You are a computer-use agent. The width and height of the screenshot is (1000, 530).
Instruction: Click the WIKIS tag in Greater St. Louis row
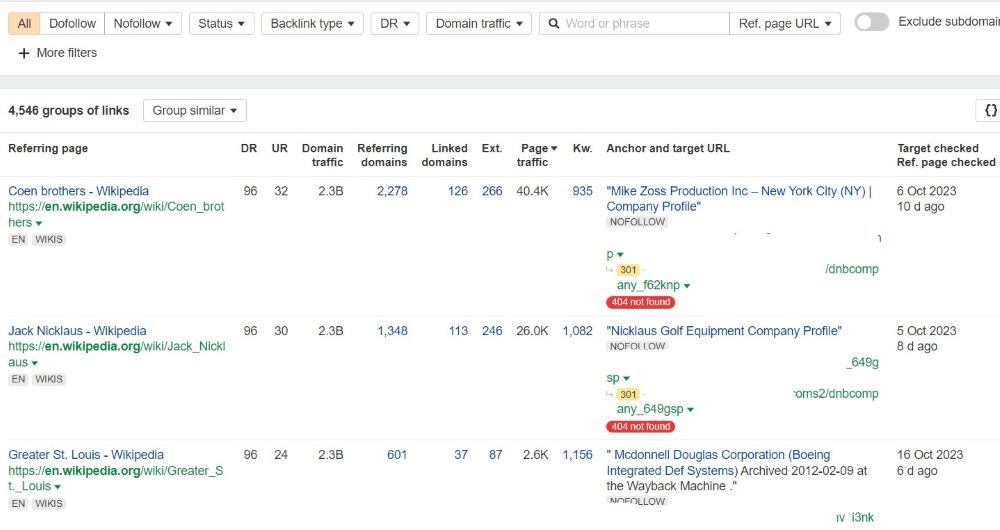(49, 503)
